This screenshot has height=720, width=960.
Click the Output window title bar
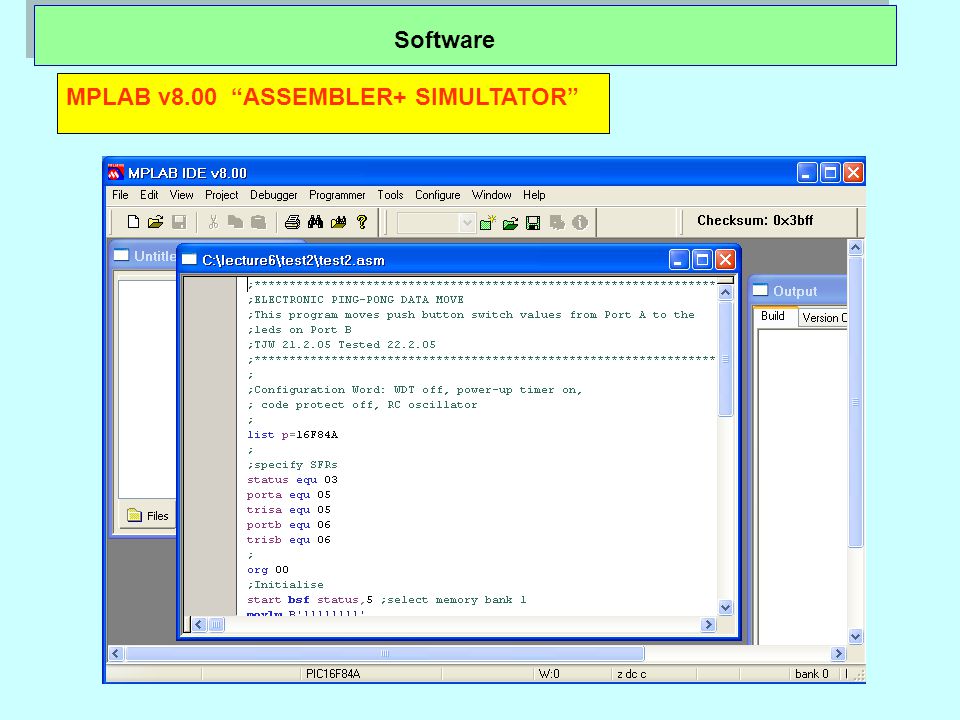pyautogui.click(x=798, y=291)
